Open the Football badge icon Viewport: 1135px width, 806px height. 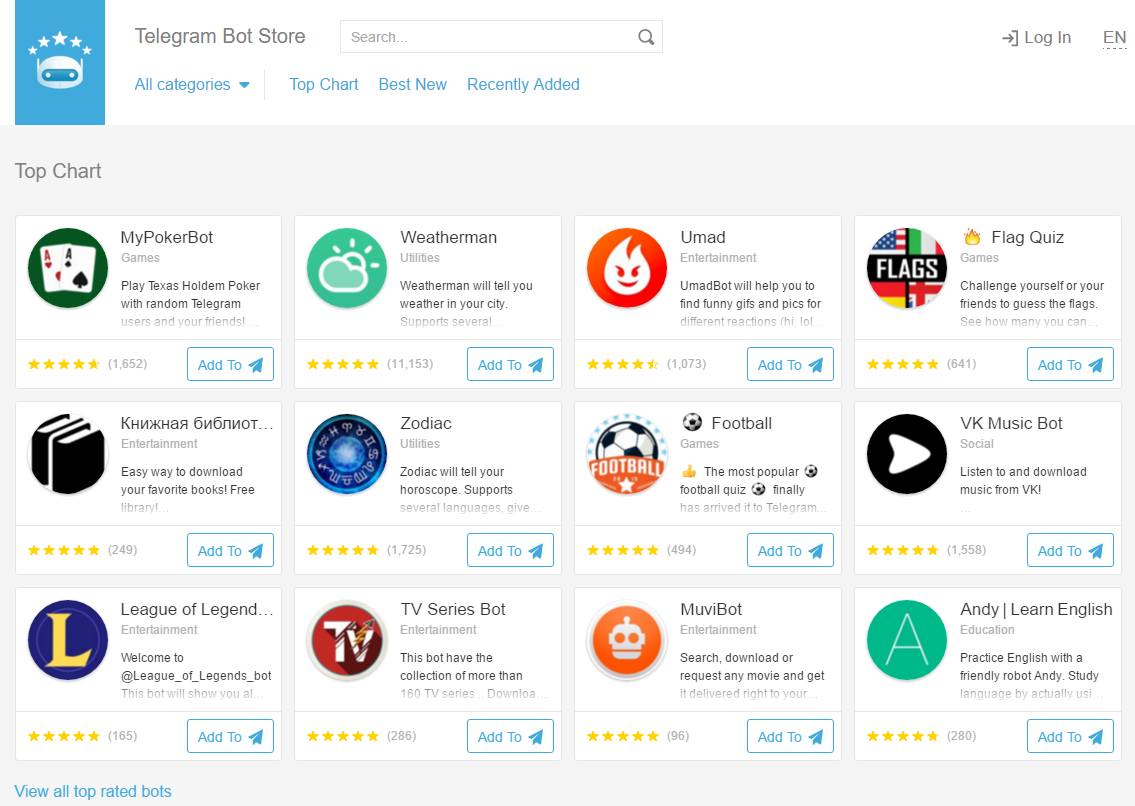(x=627, y=454)
